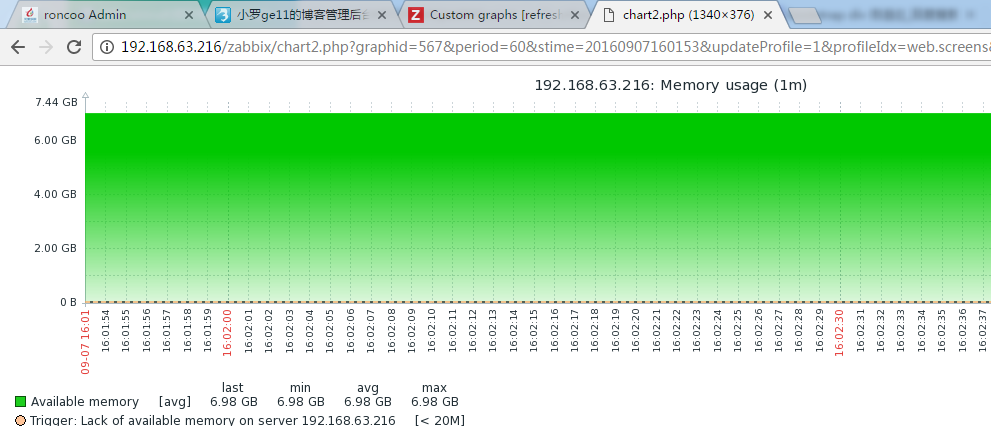Viewport: 991px width, 426px height.
Task: Click the red 16:02:30 time label
Action: click(839, 332)
